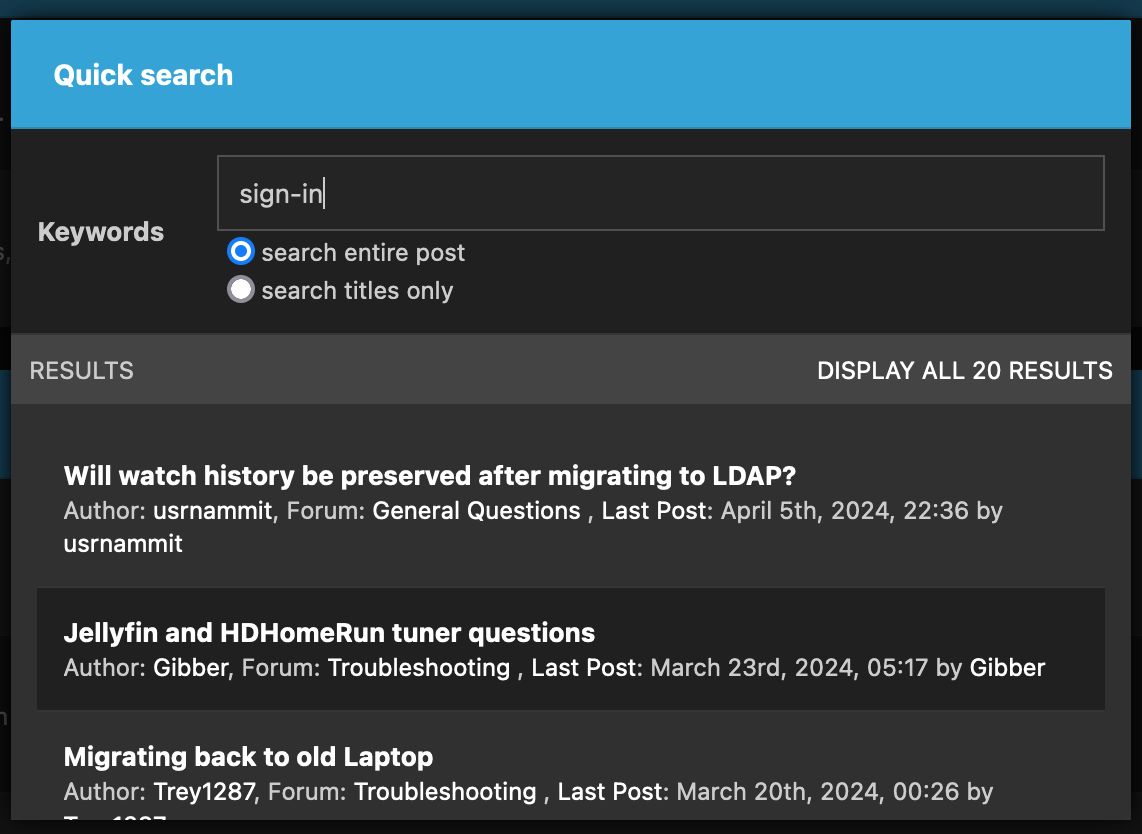Screen dimensions: 1142x834
Task: Click the 'search titles only' label text
Action: tap(356, 291)
